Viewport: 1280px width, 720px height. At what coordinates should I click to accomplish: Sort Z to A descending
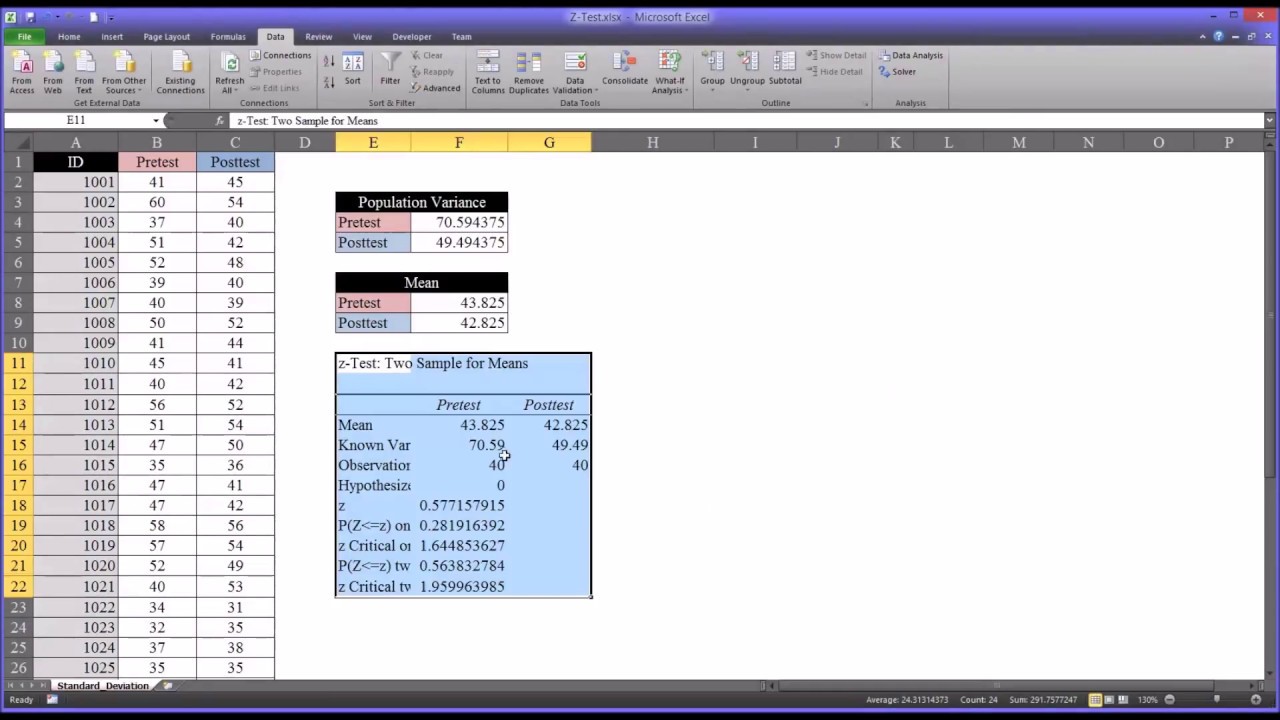coord(329,81)
